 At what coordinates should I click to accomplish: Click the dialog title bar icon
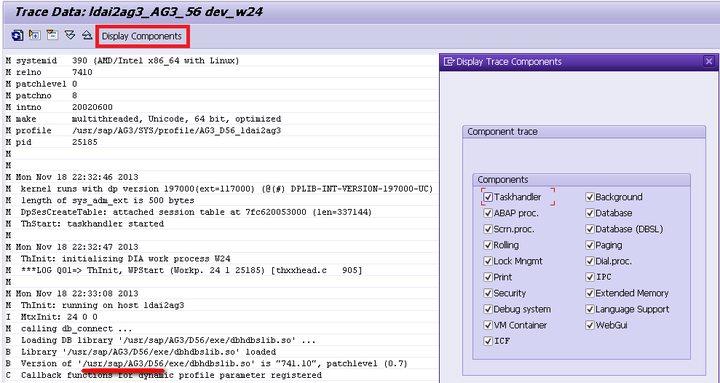pos(449,62)
